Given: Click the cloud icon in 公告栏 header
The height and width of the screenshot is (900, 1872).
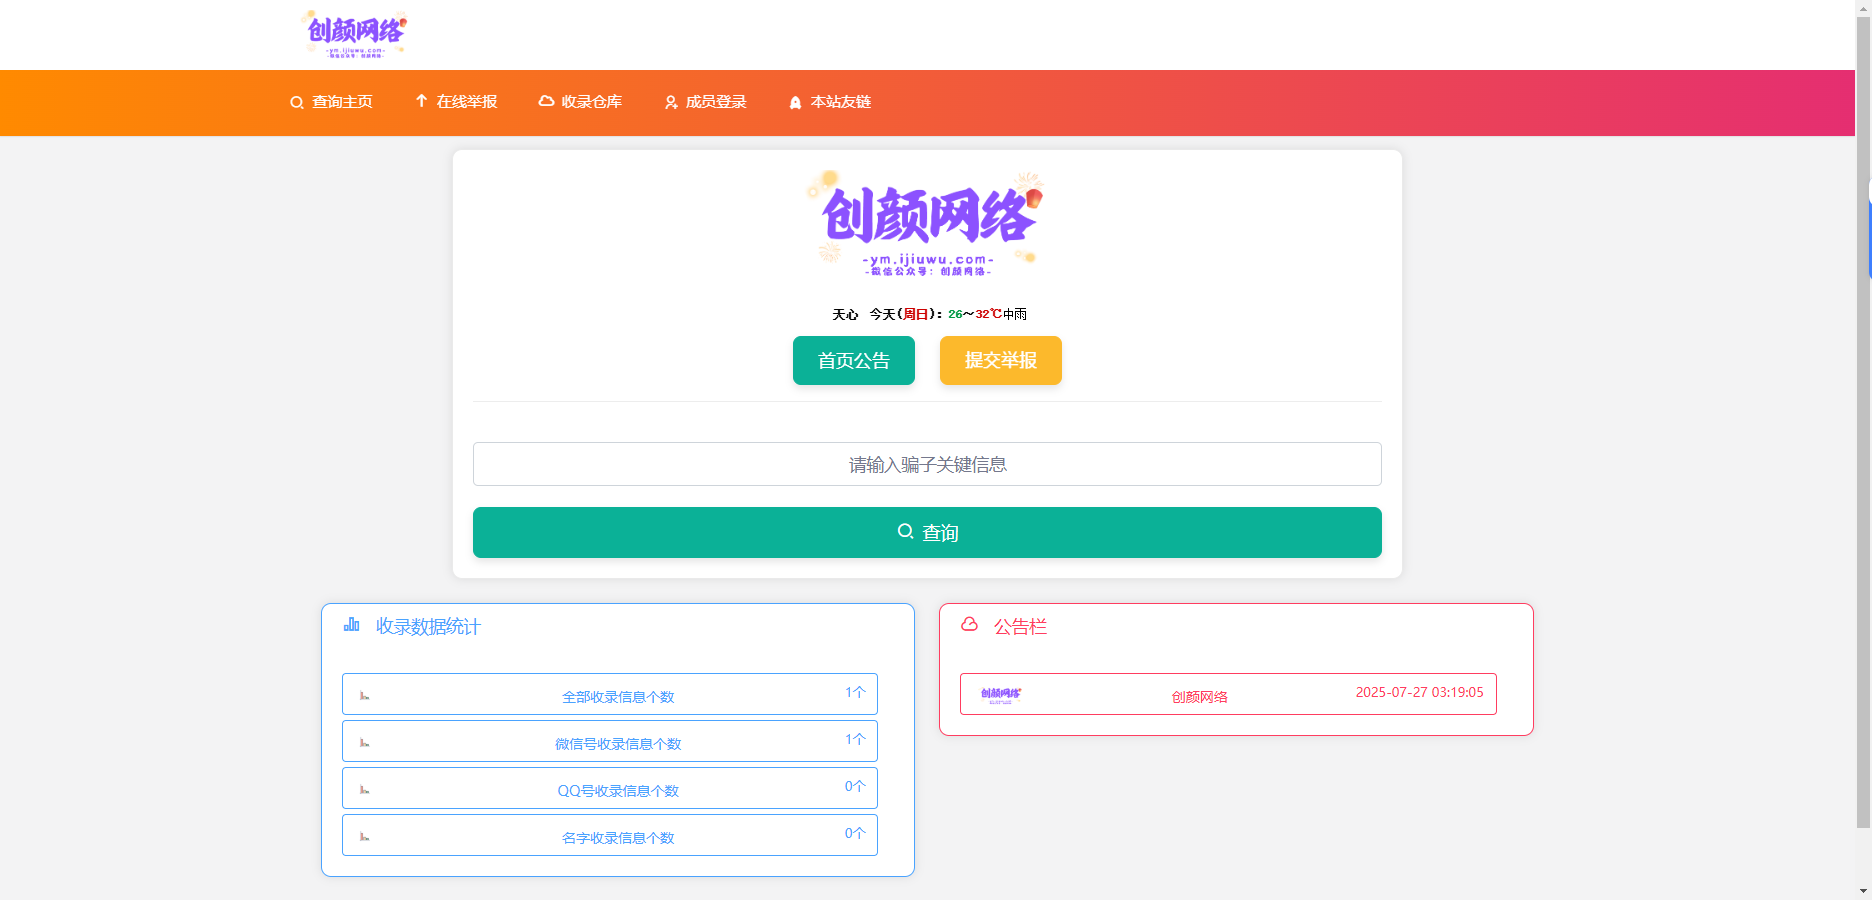Looking at the screenshot, I should 970,626.
